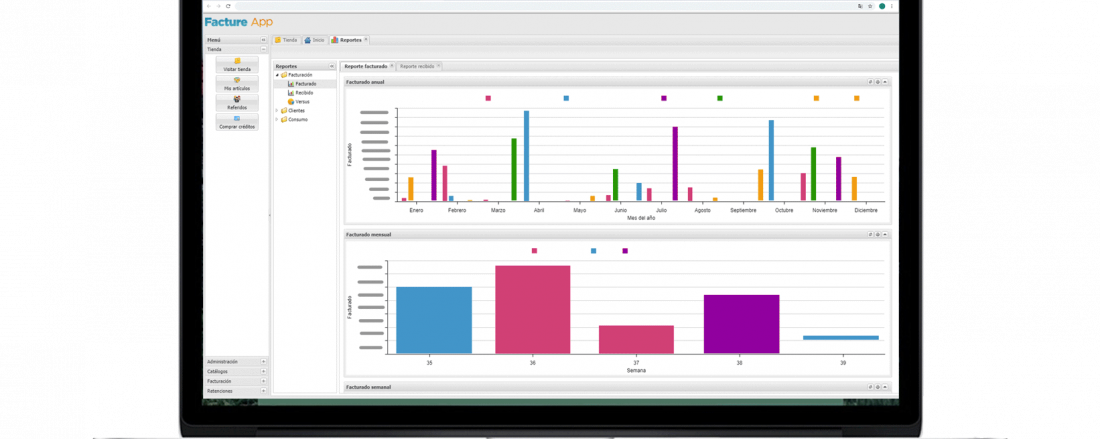This screenshot has width=1100, height=439.
Task: Click the Visitar tienda button
Action: 237,65
